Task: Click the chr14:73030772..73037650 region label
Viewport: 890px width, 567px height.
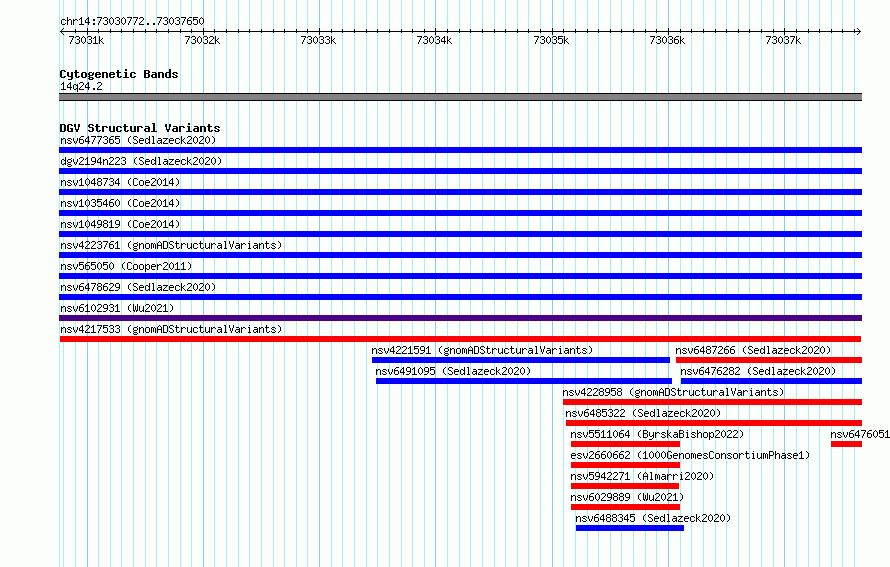Action: (132, 21)
